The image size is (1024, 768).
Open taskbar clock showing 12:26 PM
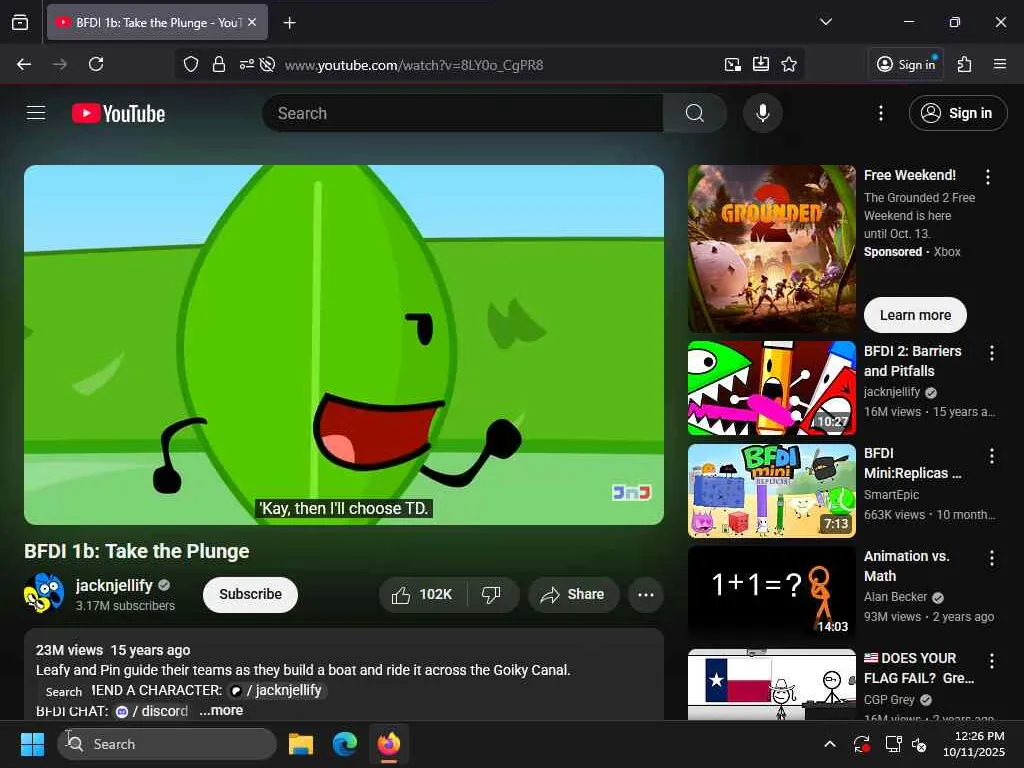coord(974,744)
